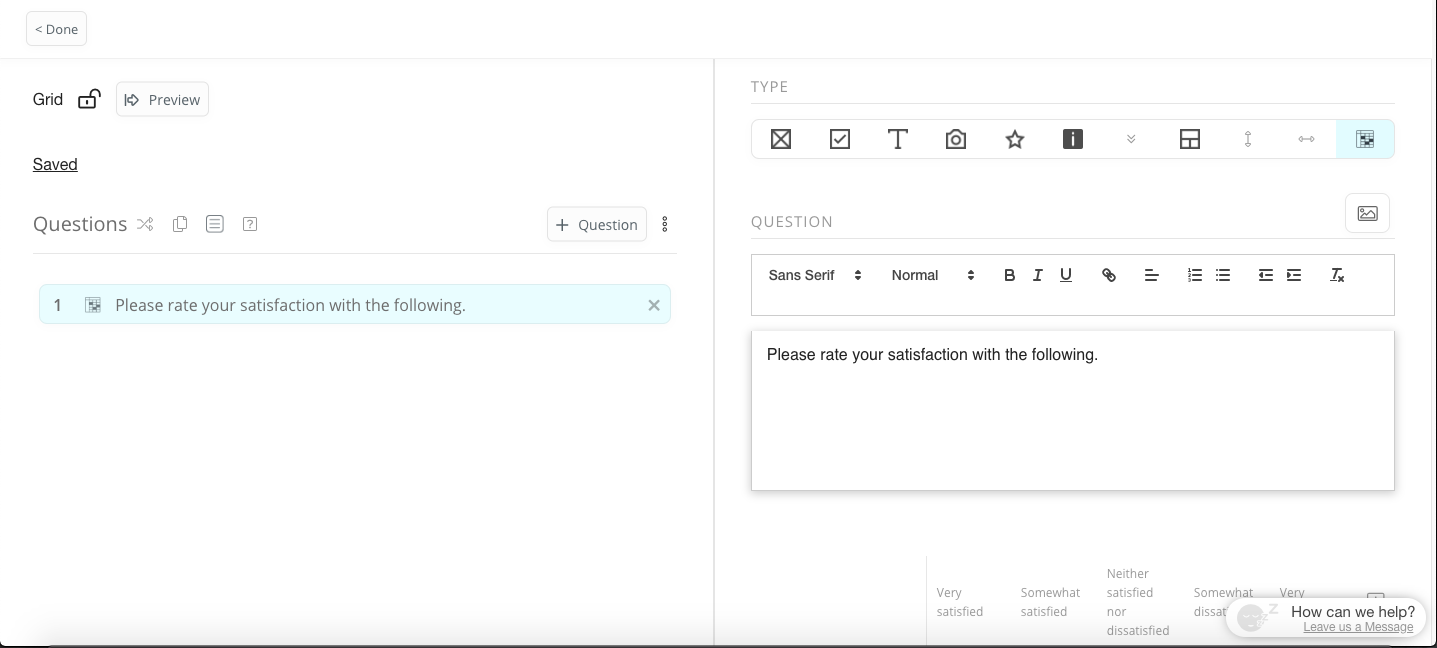Toggle italic formatting
This screenshot has width=1437, height=648.
pos(1037,275)
